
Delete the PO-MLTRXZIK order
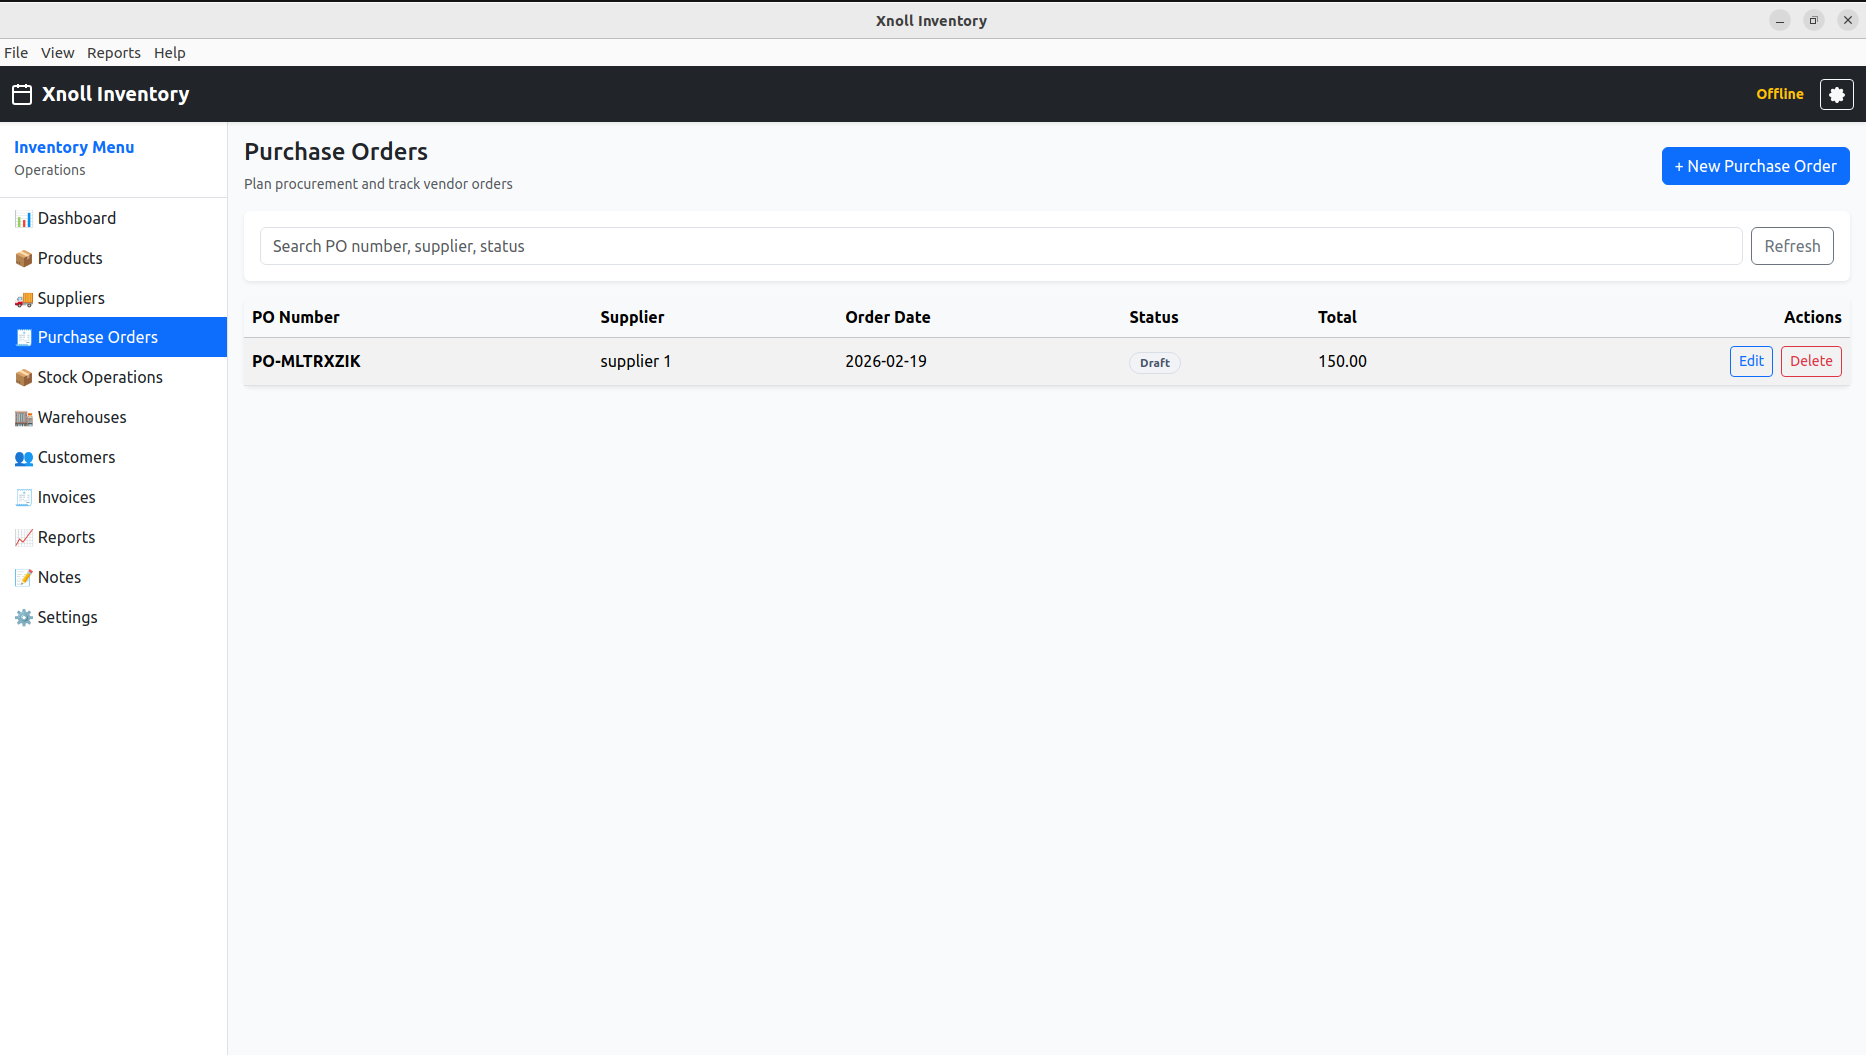(x=1811, y=361)
